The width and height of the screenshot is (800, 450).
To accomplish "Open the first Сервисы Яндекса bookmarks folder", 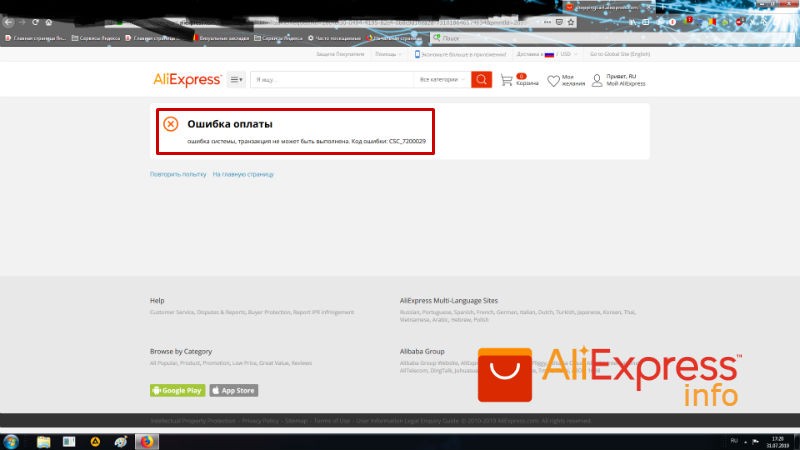I will pos(96,38).
